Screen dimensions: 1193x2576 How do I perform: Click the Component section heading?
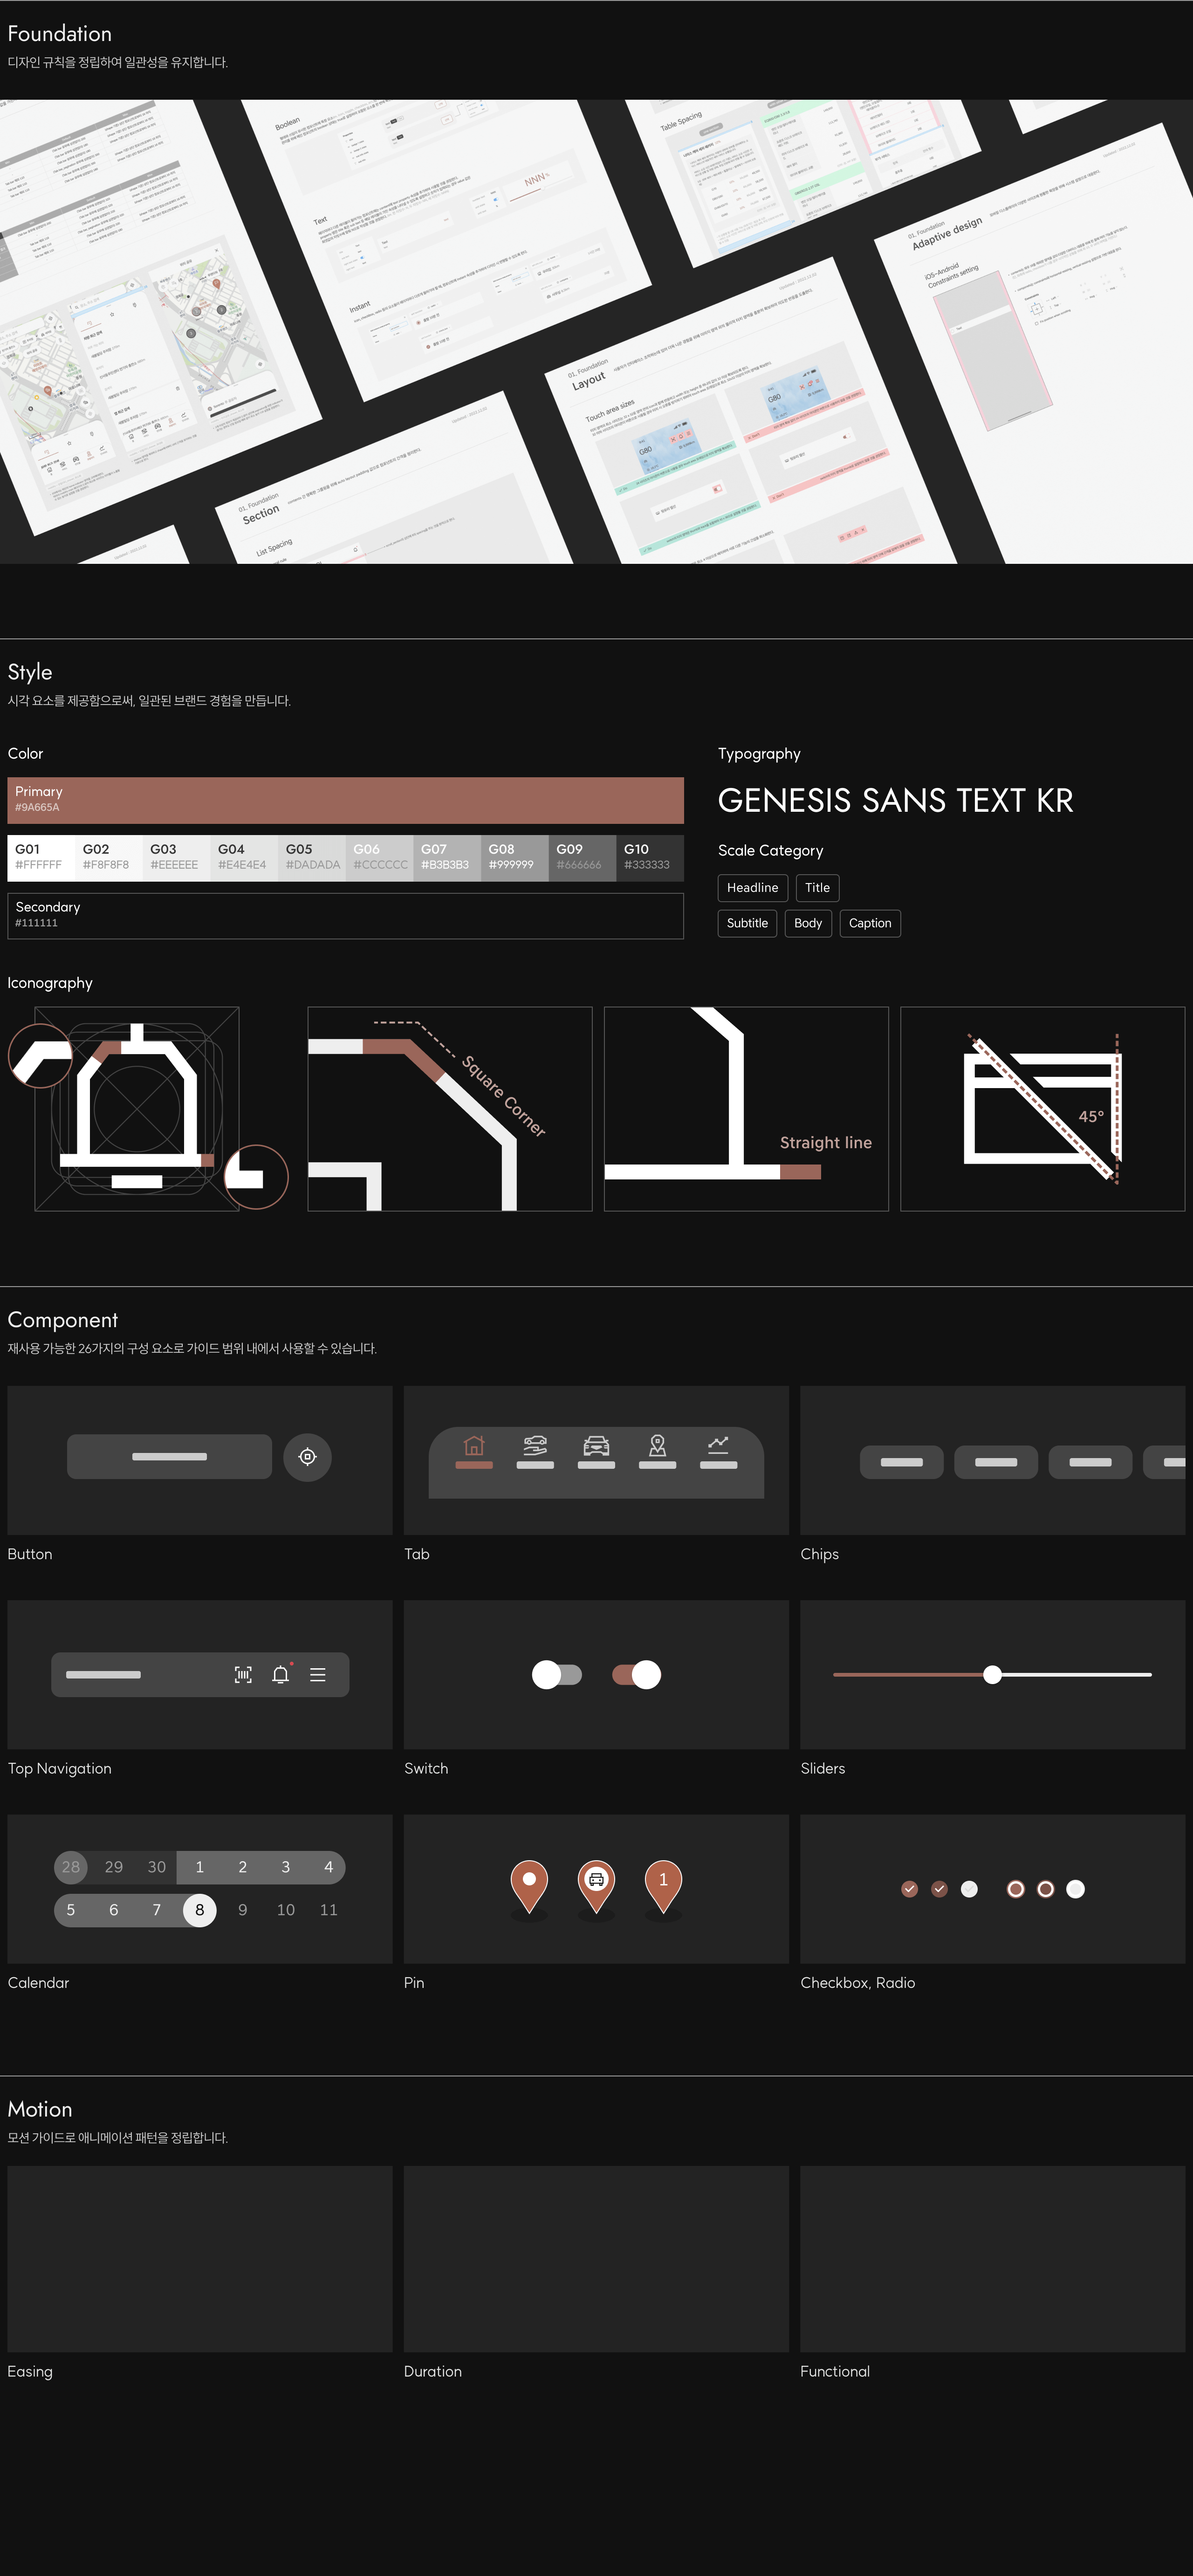(x=62, y=1320)
